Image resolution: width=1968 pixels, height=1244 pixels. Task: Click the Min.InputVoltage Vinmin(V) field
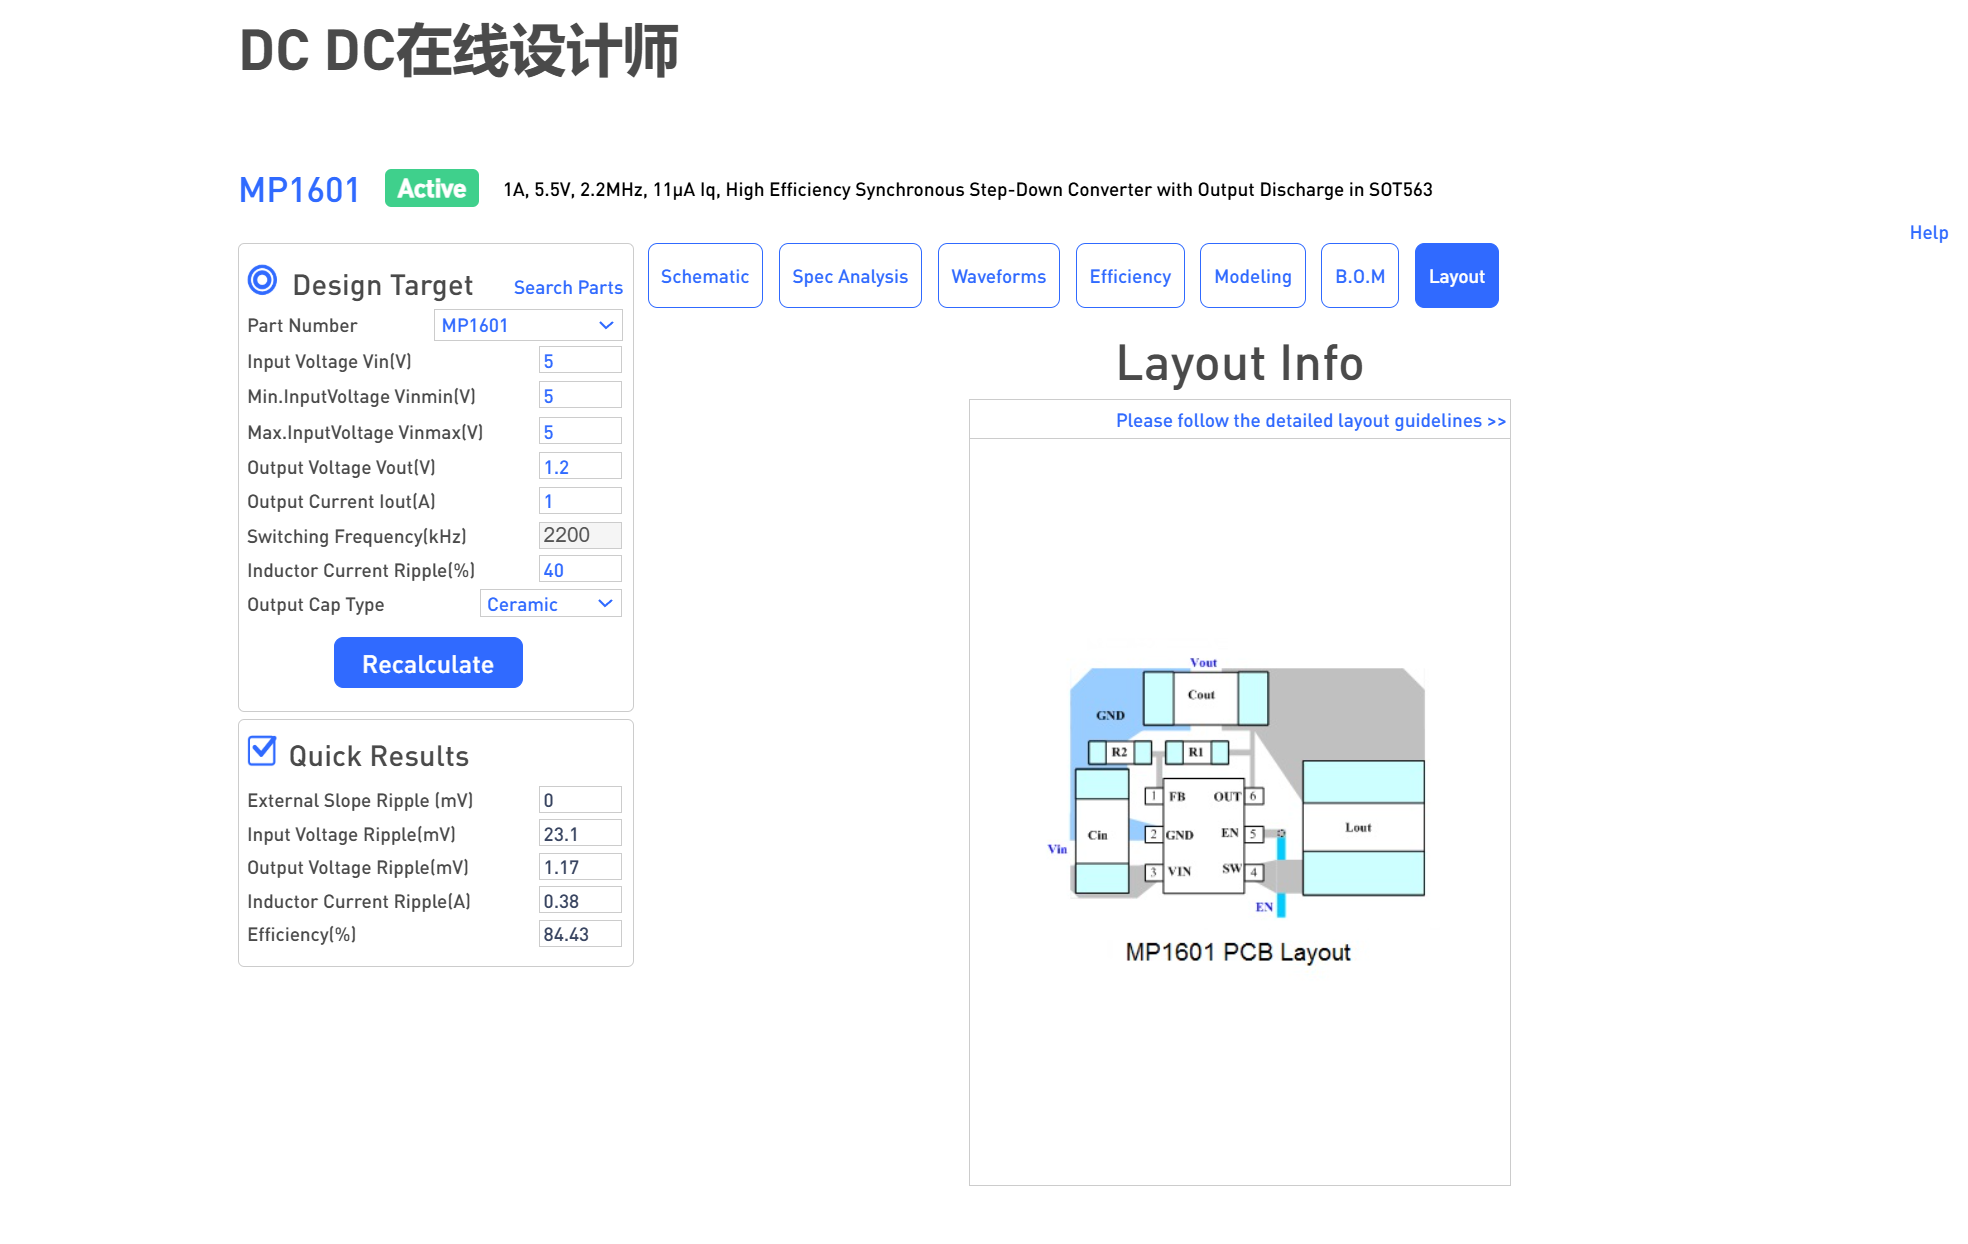[x=580, y=396]
